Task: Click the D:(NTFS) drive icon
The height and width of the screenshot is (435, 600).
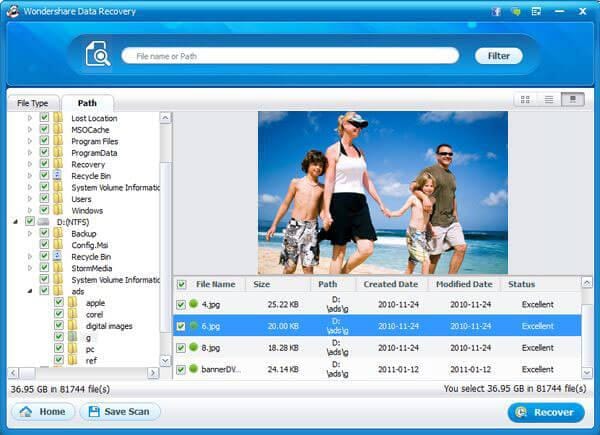Action: [44, 222]
